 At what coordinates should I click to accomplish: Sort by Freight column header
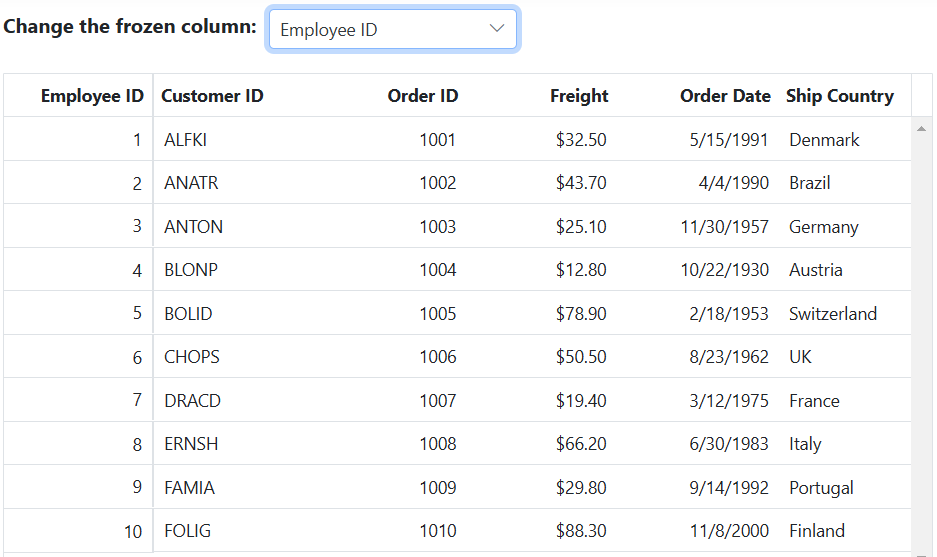coord(579,96)
